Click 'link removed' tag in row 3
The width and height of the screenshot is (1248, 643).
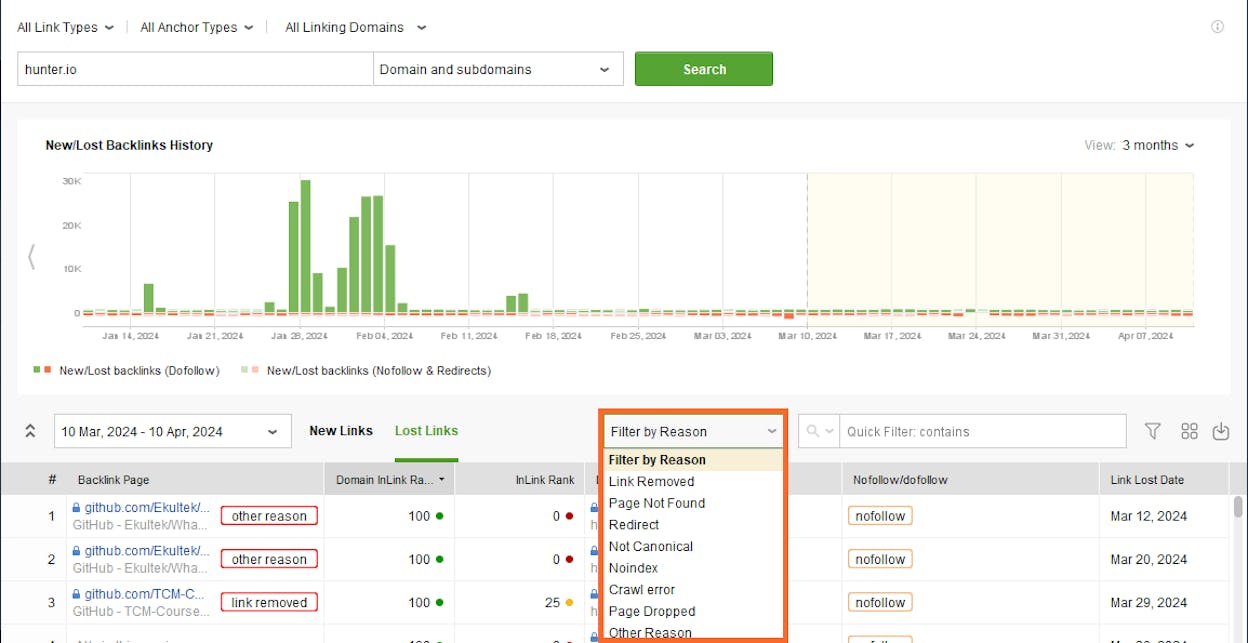pyautogui.click(x=269, y=602)
